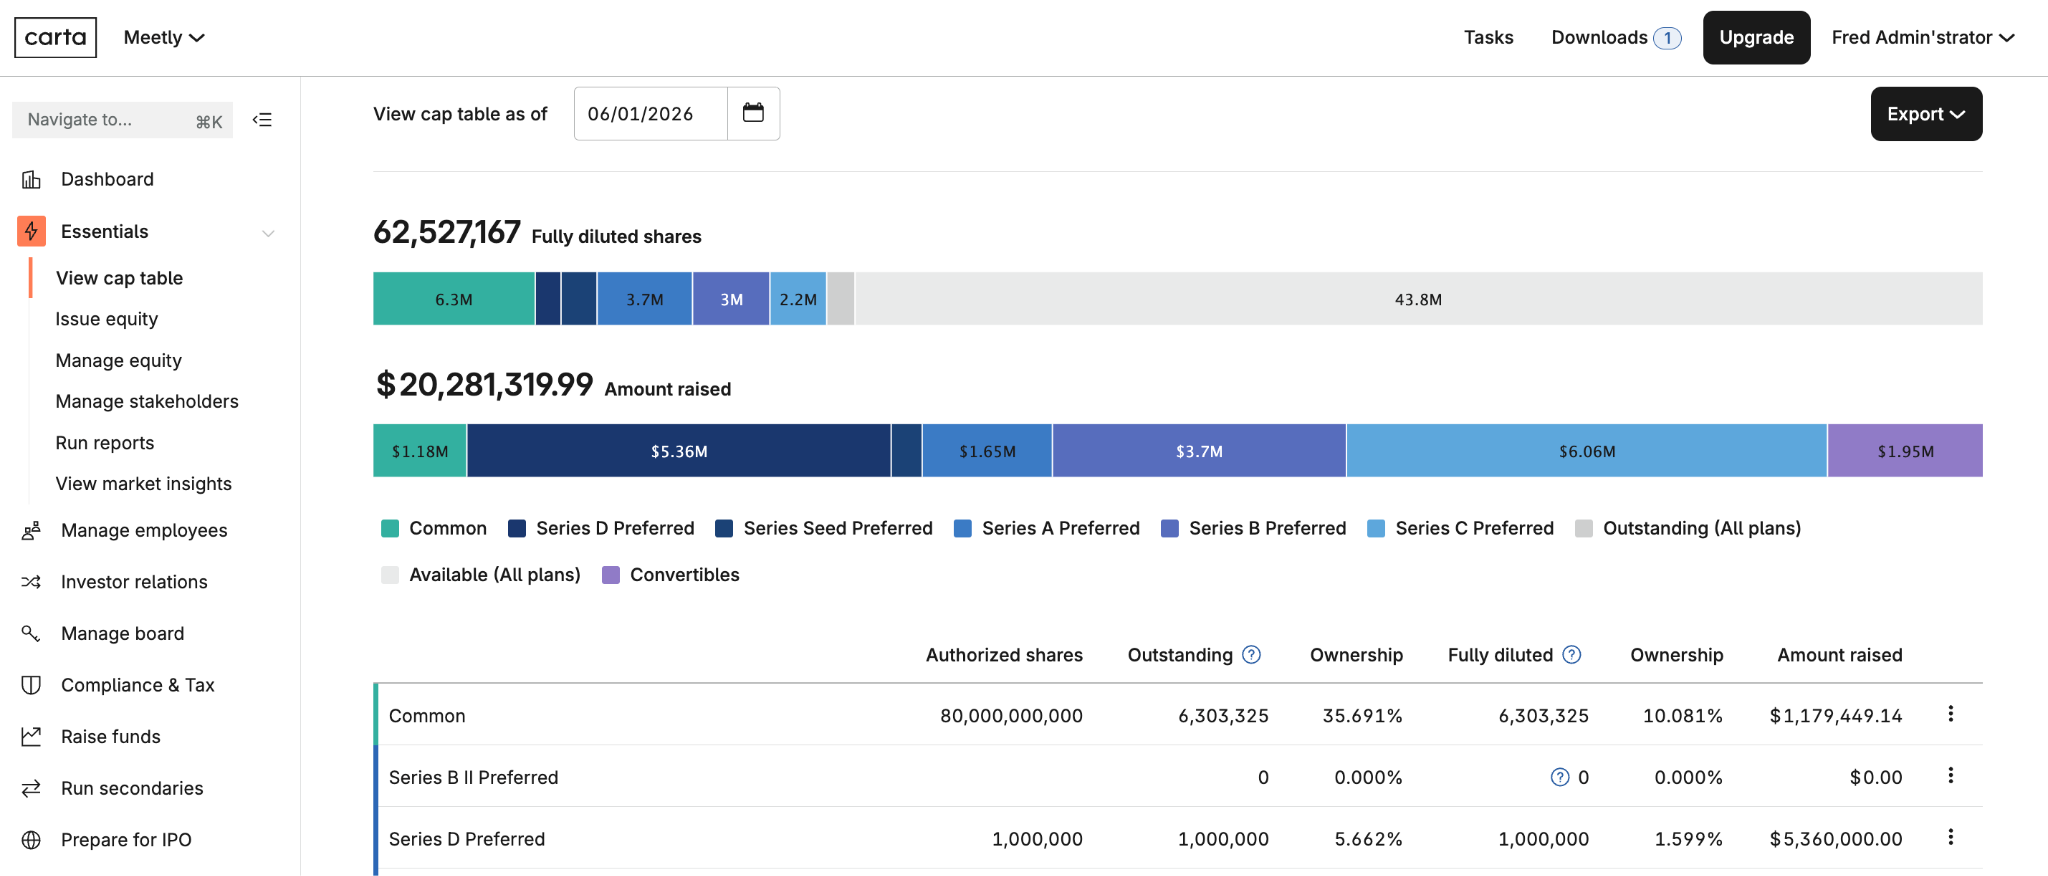Click the Navigate to search box
This screenshot has height=876, width=2048.
[x=122, y=120]
